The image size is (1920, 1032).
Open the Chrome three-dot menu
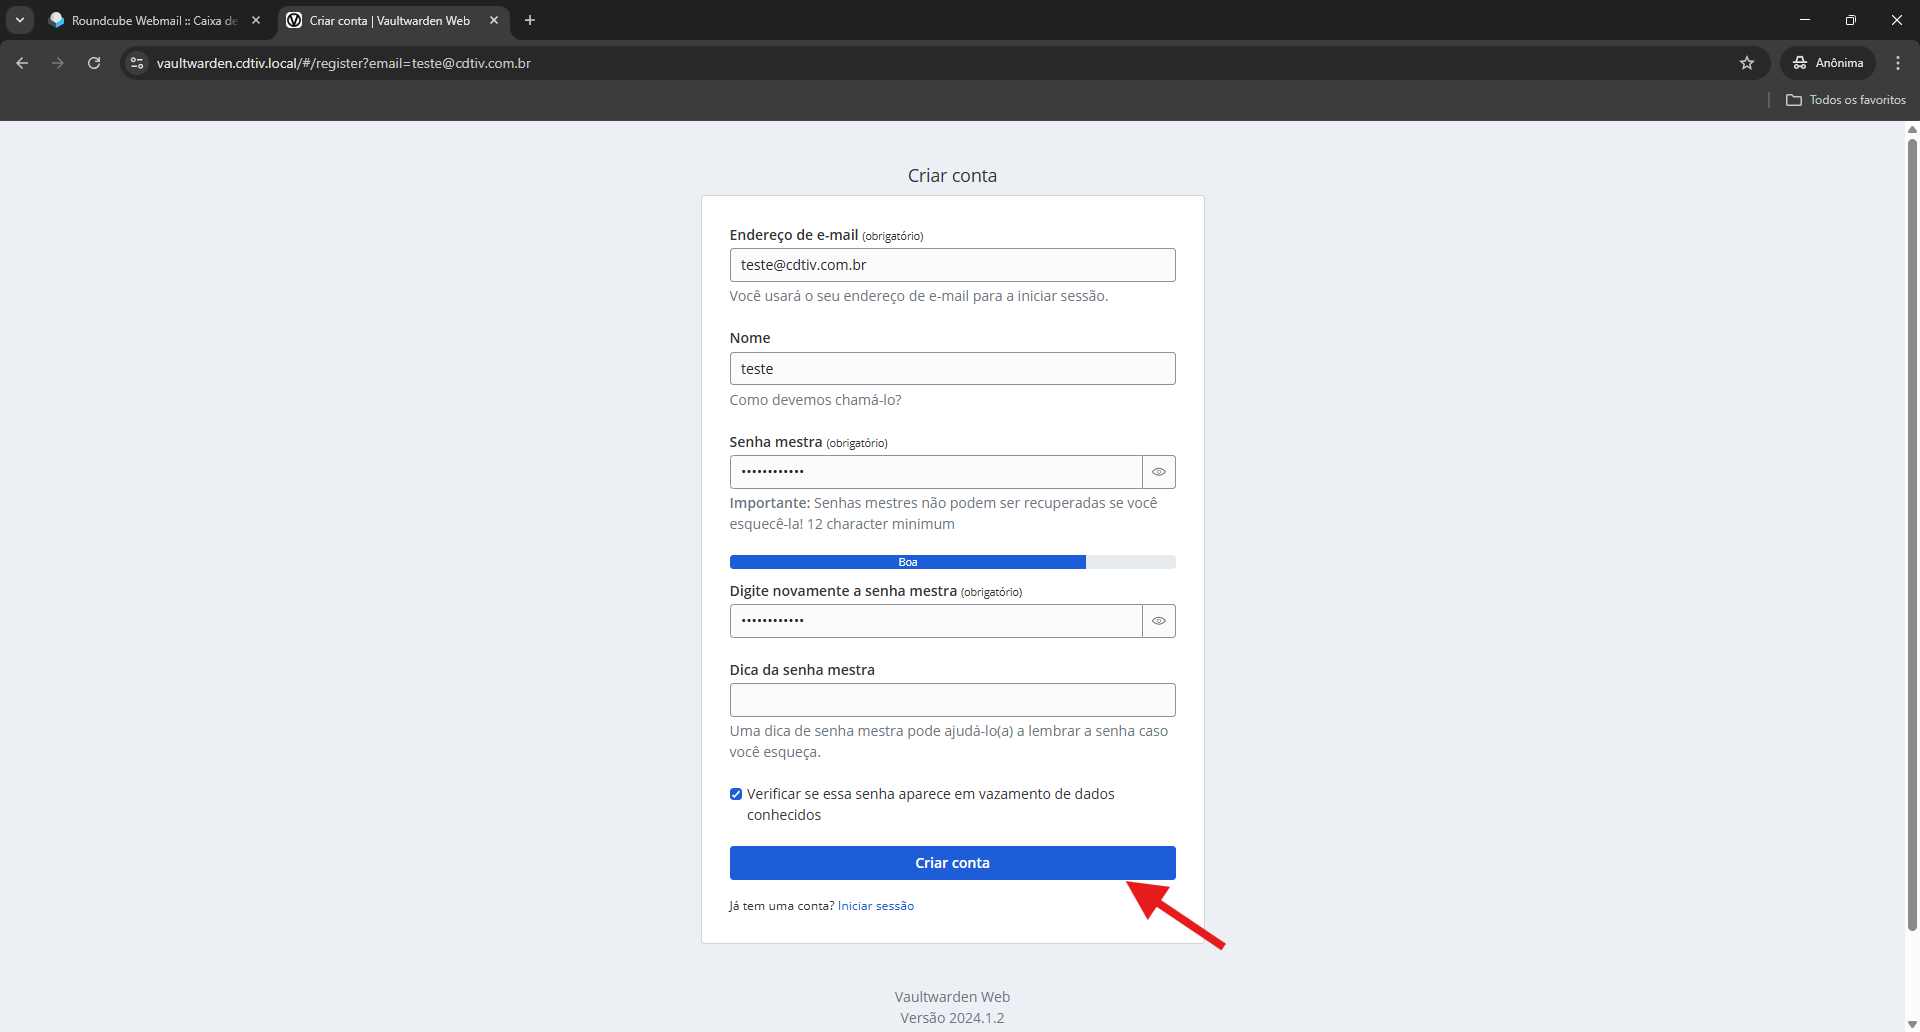(1897, 63)
